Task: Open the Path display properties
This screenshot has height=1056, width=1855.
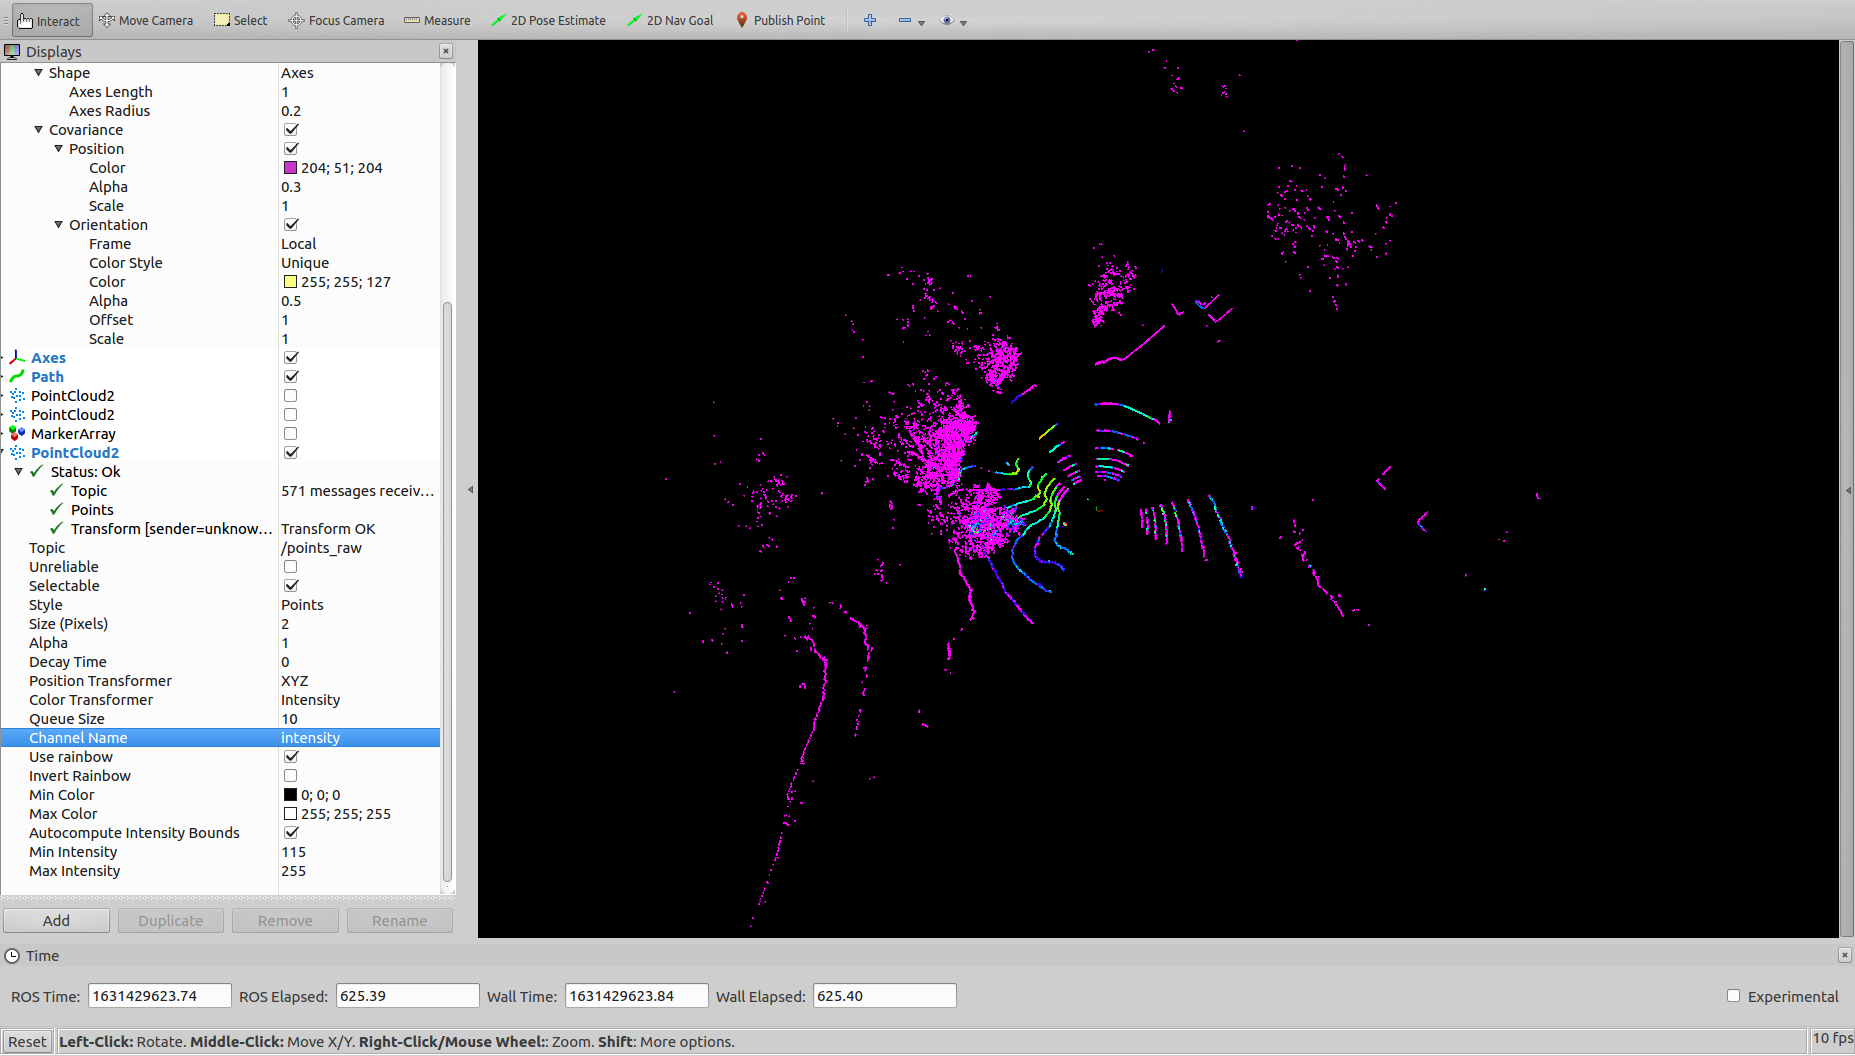Action: click(x=47, y=376)
